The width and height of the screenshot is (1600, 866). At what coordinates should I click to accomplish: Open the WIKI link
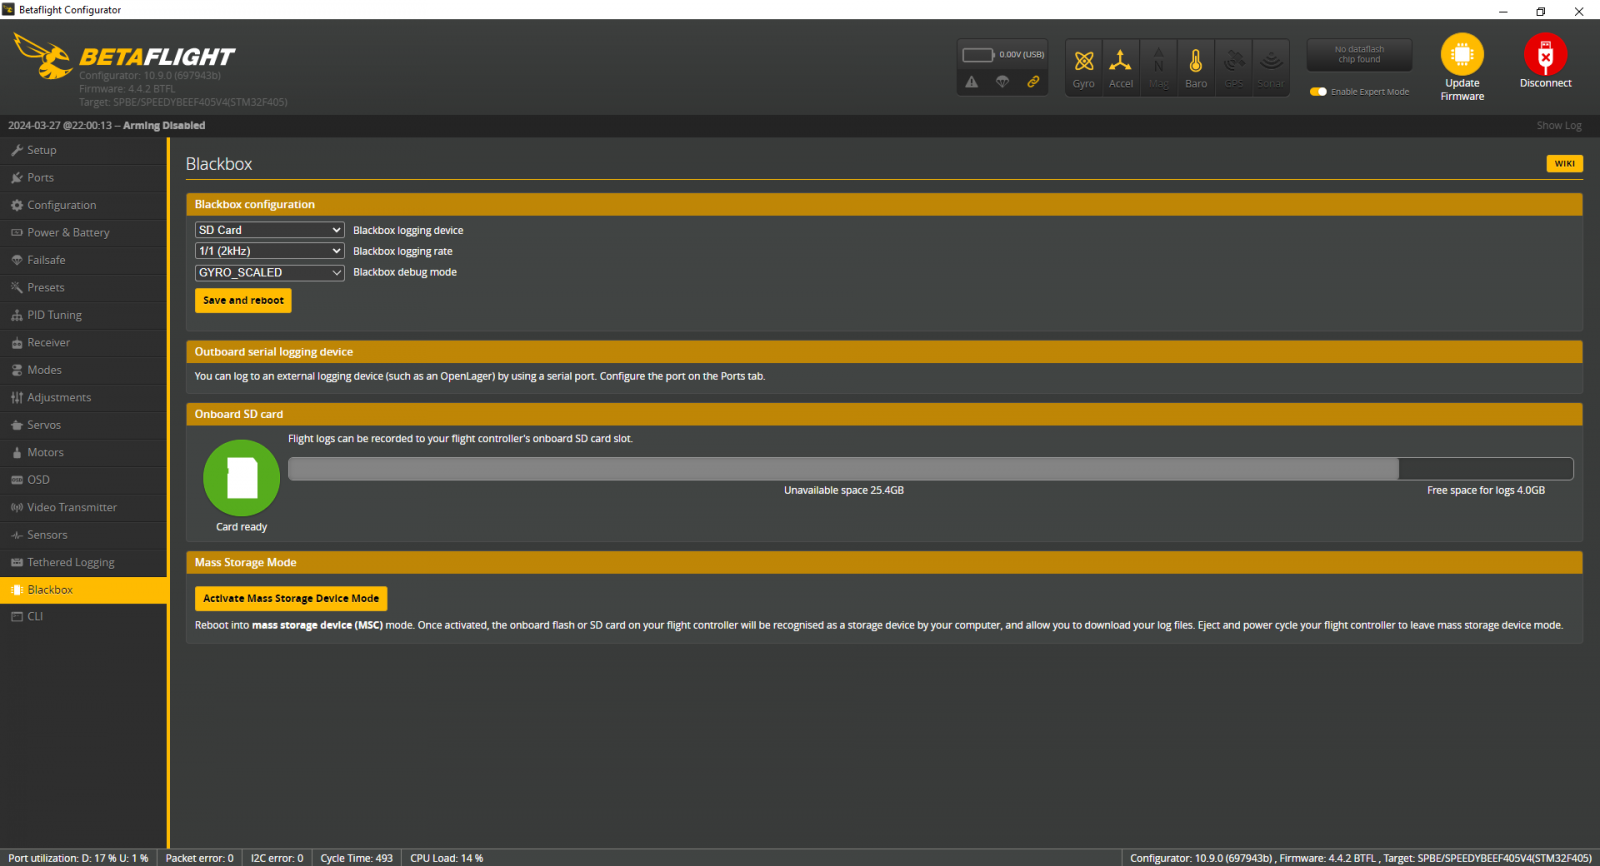(1564, 164)
